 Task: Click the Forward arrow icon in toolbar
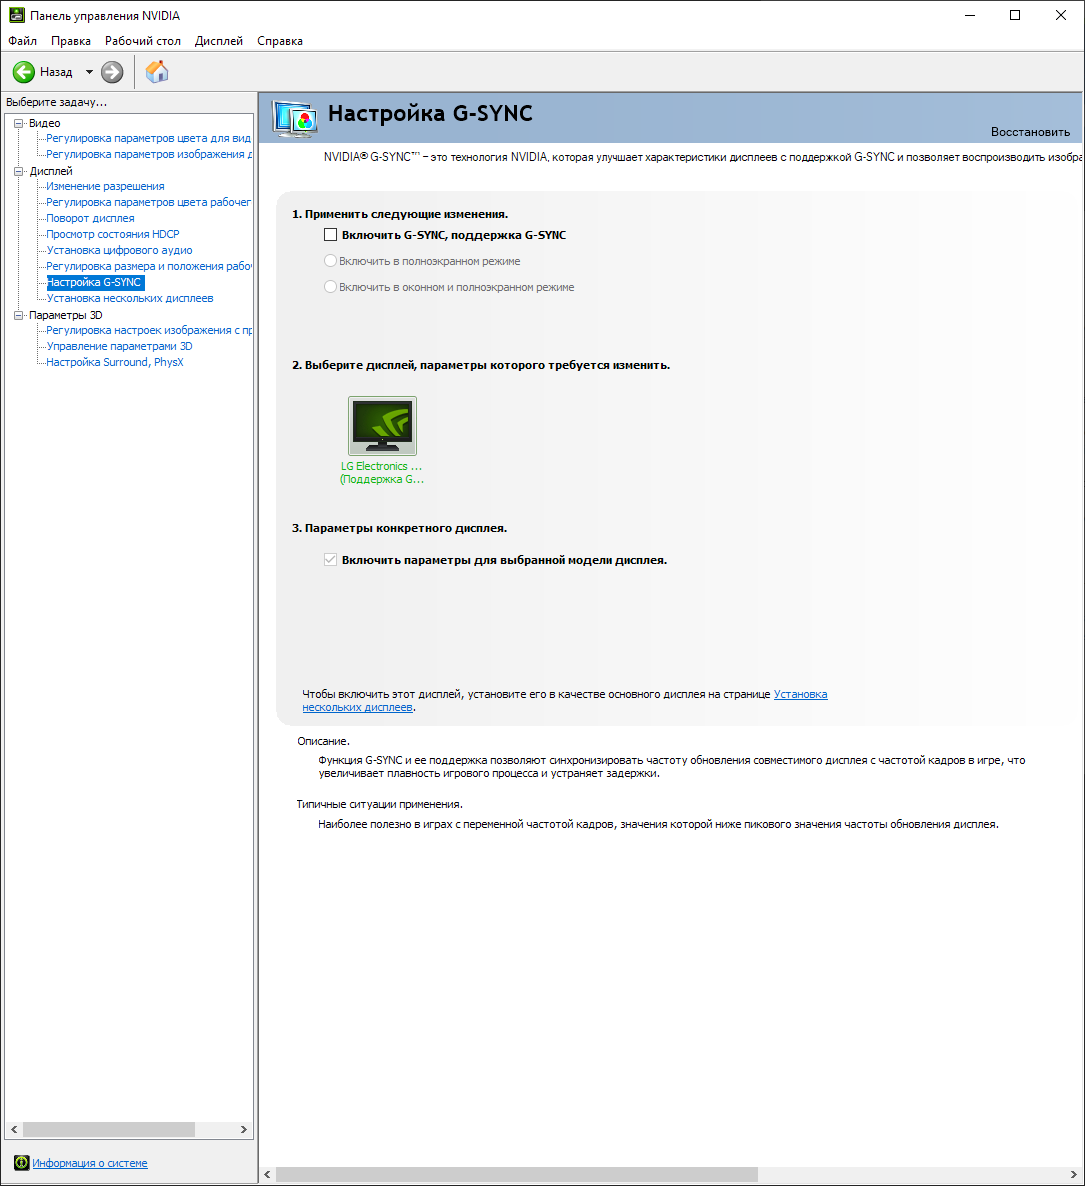[x=112, y=72]
